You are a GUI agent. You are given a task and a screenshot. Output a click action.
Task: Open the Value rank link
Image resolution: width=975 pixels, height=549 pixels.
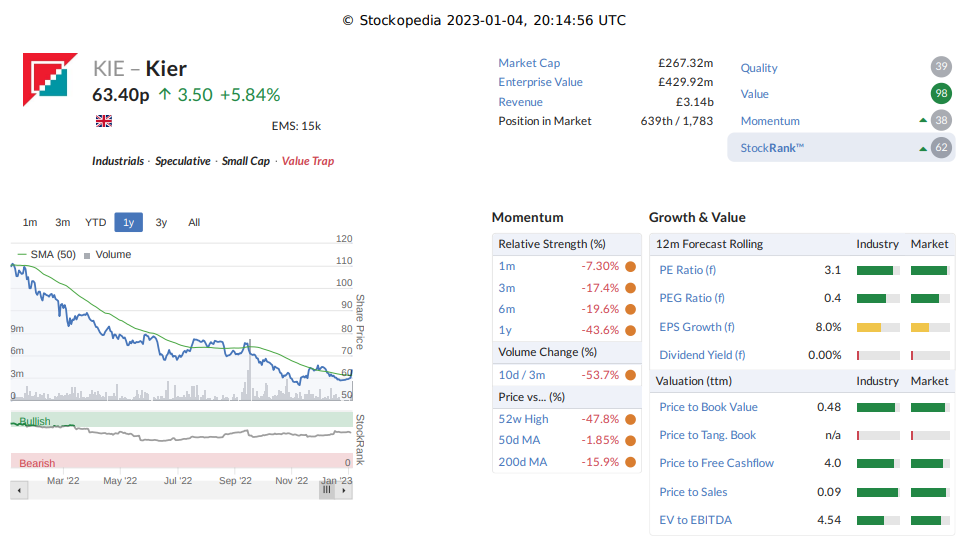754,94
